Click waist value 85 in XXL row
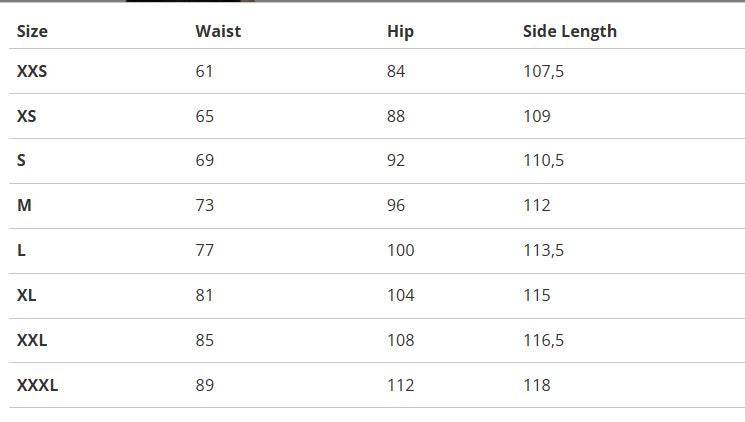Image resolution: width=745 pixels, height=422 pixels. point(204,340)
